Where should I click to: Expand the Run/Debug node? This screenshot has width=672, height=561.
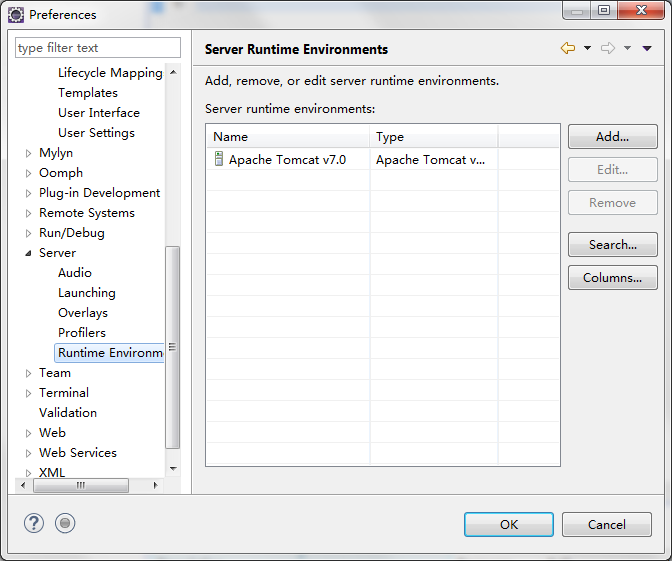click(28, 234)
